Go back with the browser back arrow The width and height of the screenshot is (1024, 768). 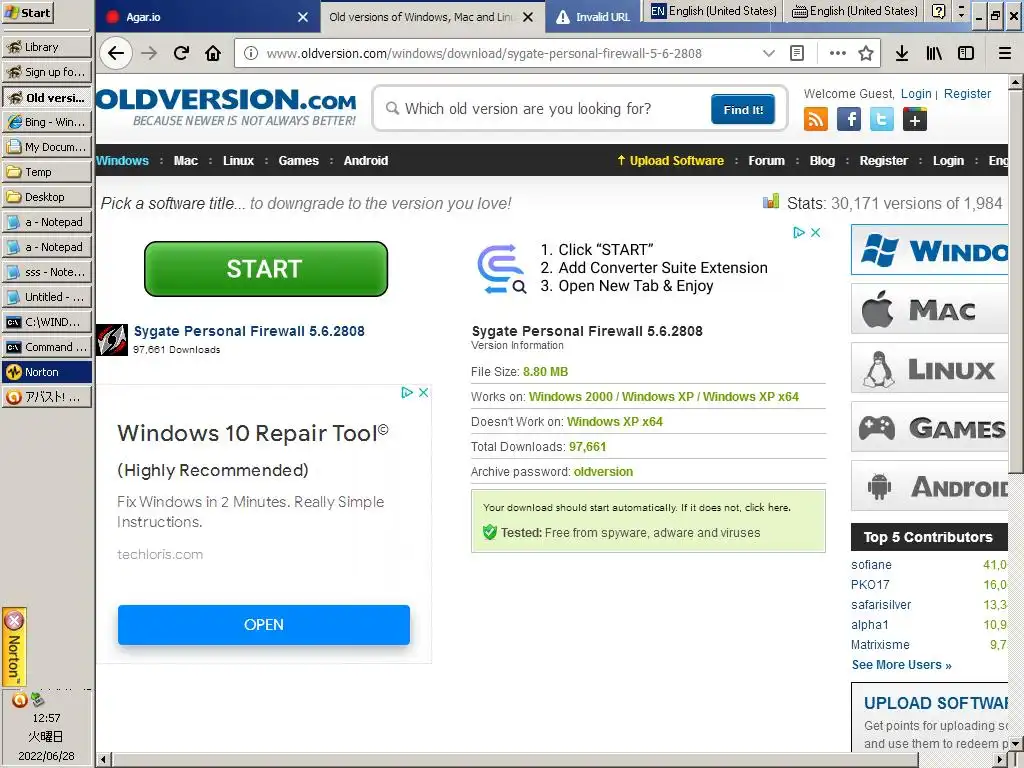(116, 54)
